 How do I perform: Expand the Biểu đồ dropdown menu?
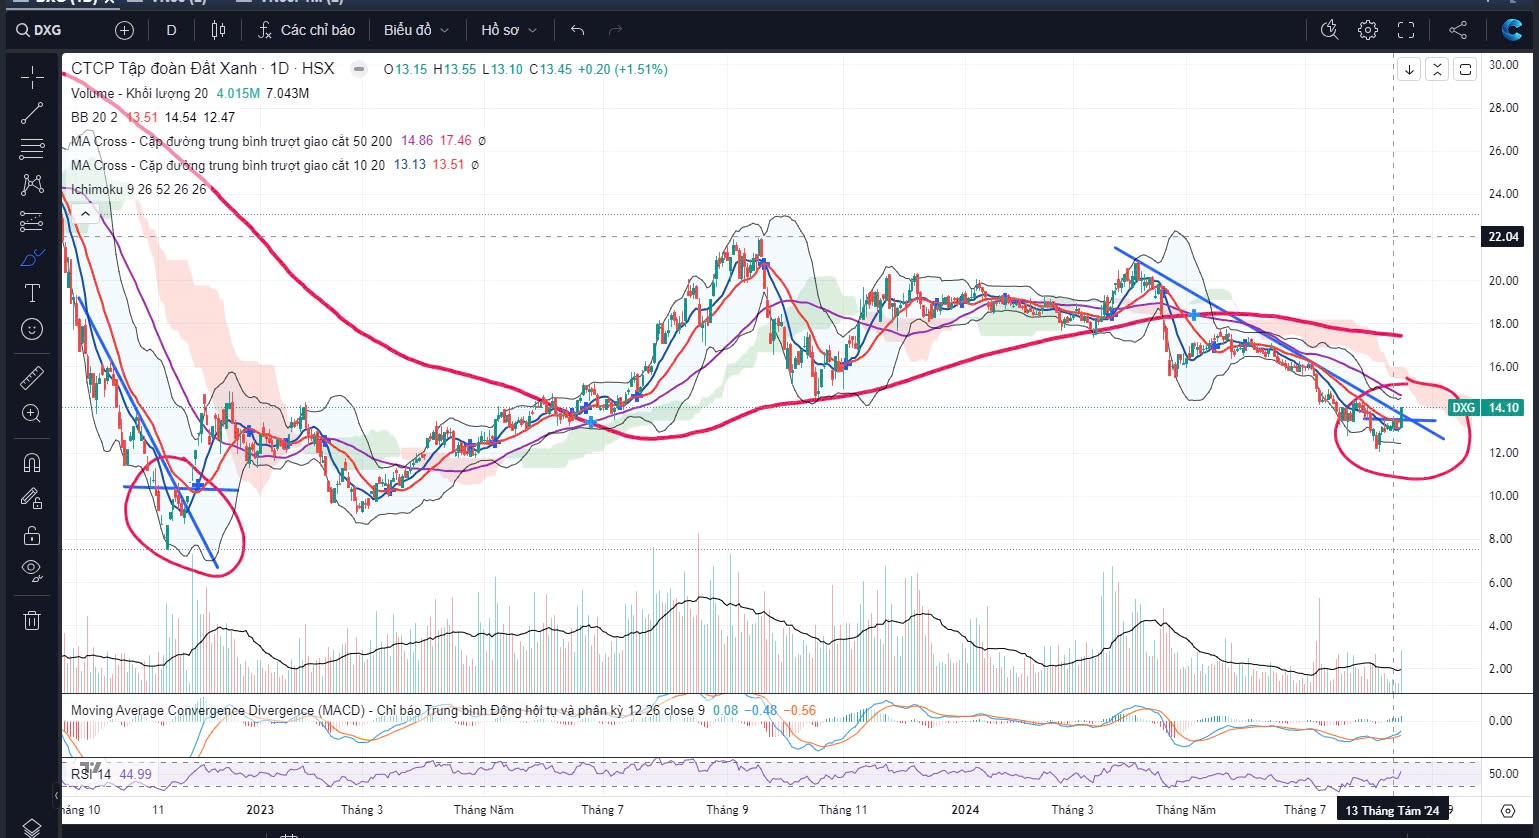point(417,30)
